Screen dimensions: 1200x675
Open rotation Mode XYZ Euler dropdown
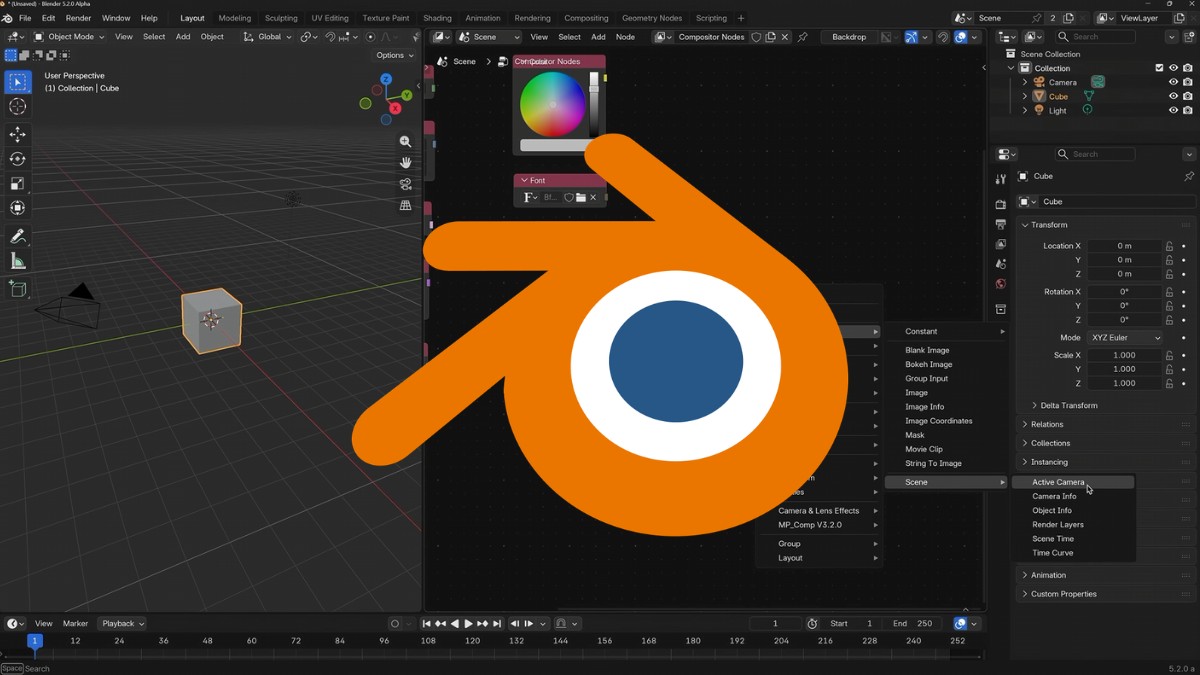tap(1126, 338)
